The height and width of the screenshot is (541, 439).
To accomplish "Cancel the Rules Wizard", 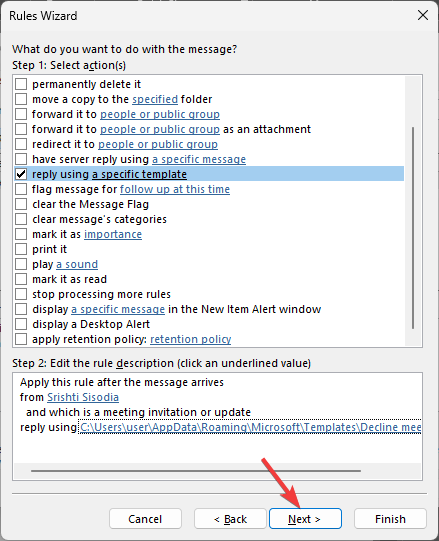I will point(145,519).
